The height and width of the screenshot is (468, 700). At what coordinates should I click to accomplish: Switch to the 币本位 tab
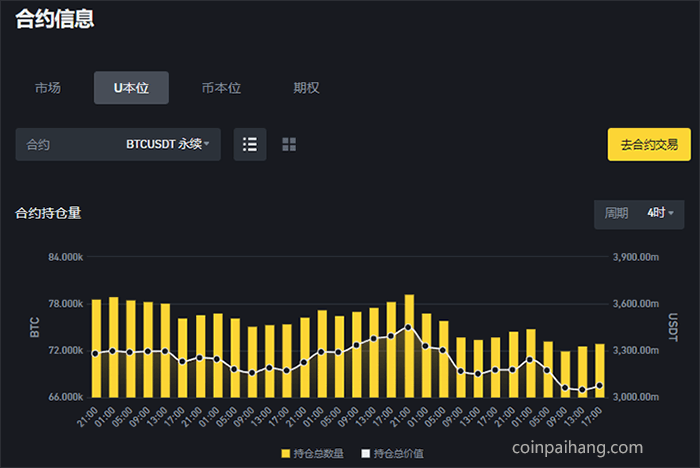pos(221,88)
